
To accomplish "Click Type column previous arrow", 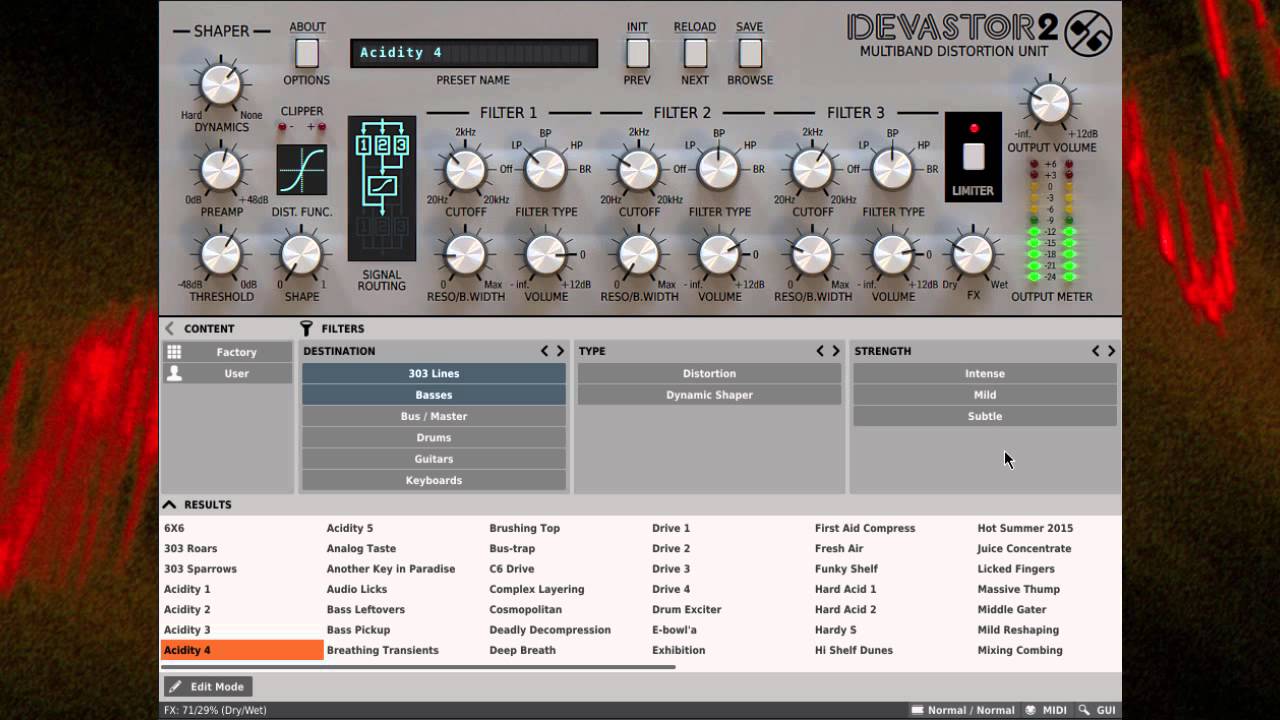I will pos(820,351).
